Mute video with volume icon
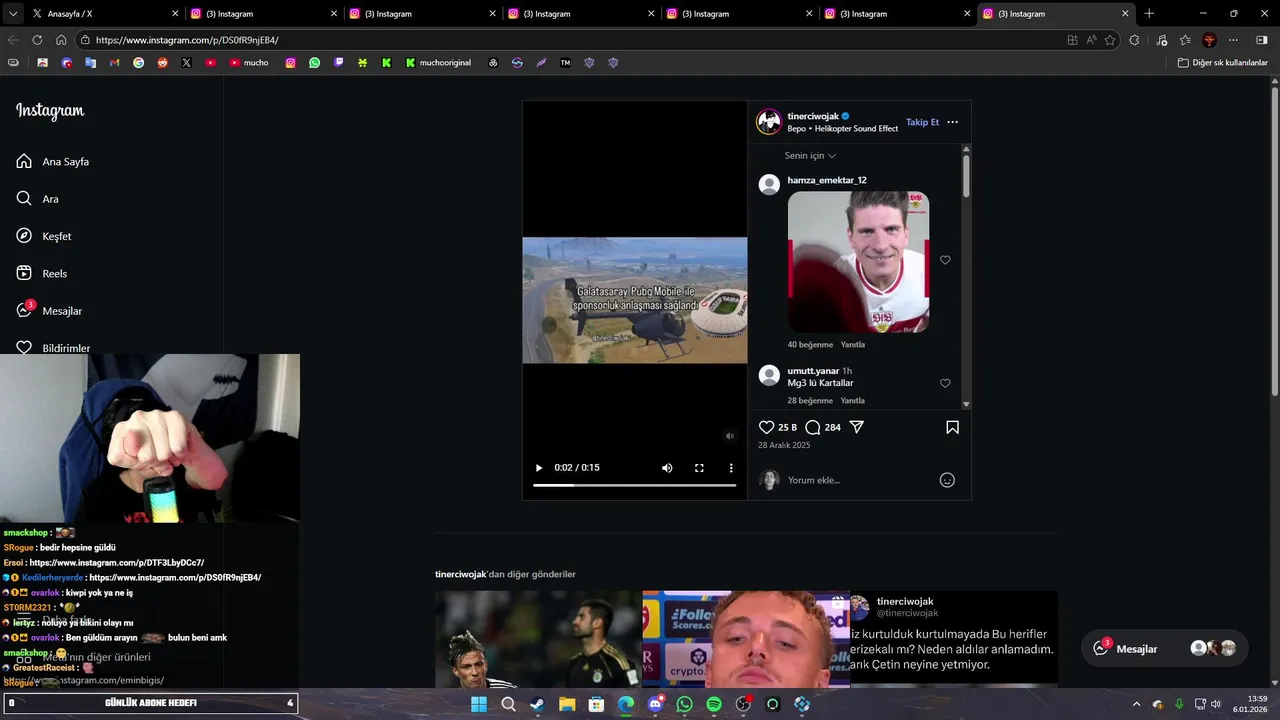 [667, 468]
